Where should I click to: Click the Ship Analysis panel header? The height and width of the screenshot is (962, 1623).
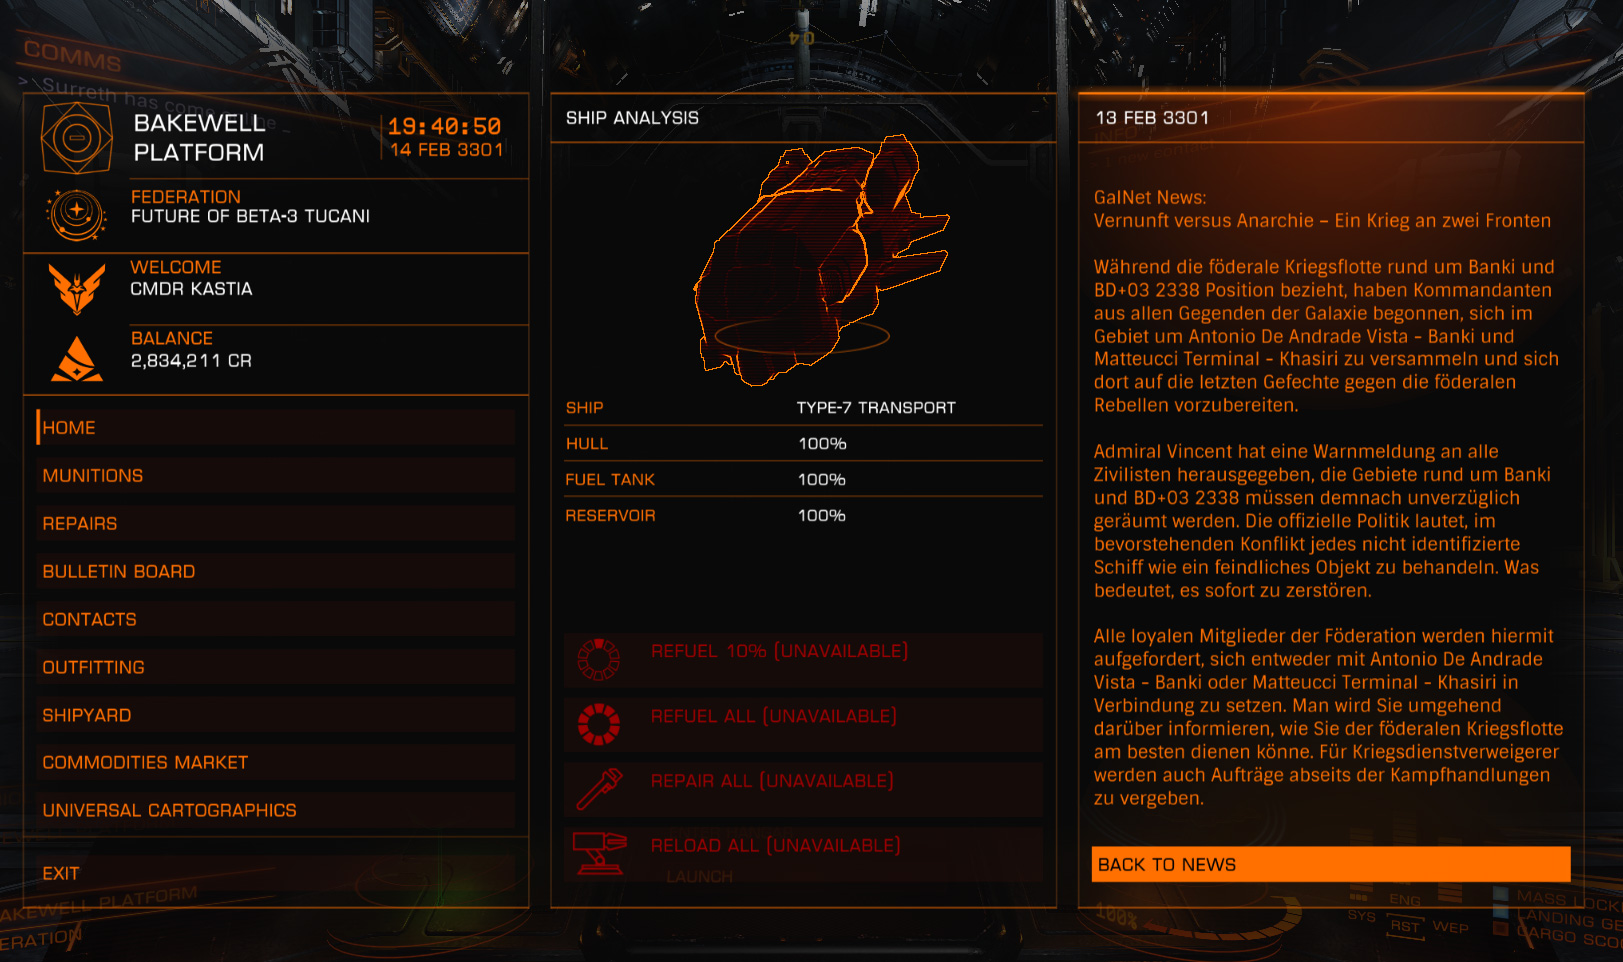click(x=632, y=118)
